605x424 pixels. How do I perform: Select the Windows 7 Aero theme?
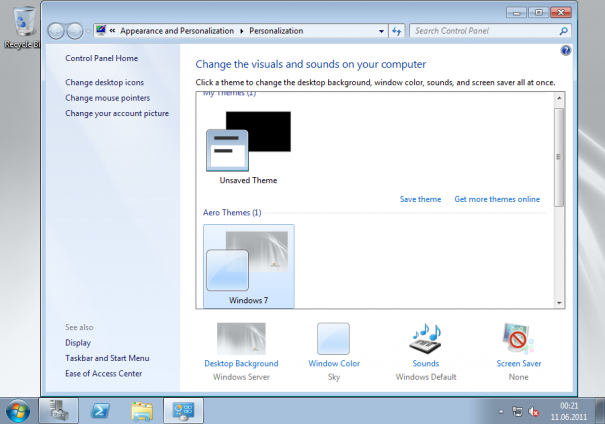248,266
